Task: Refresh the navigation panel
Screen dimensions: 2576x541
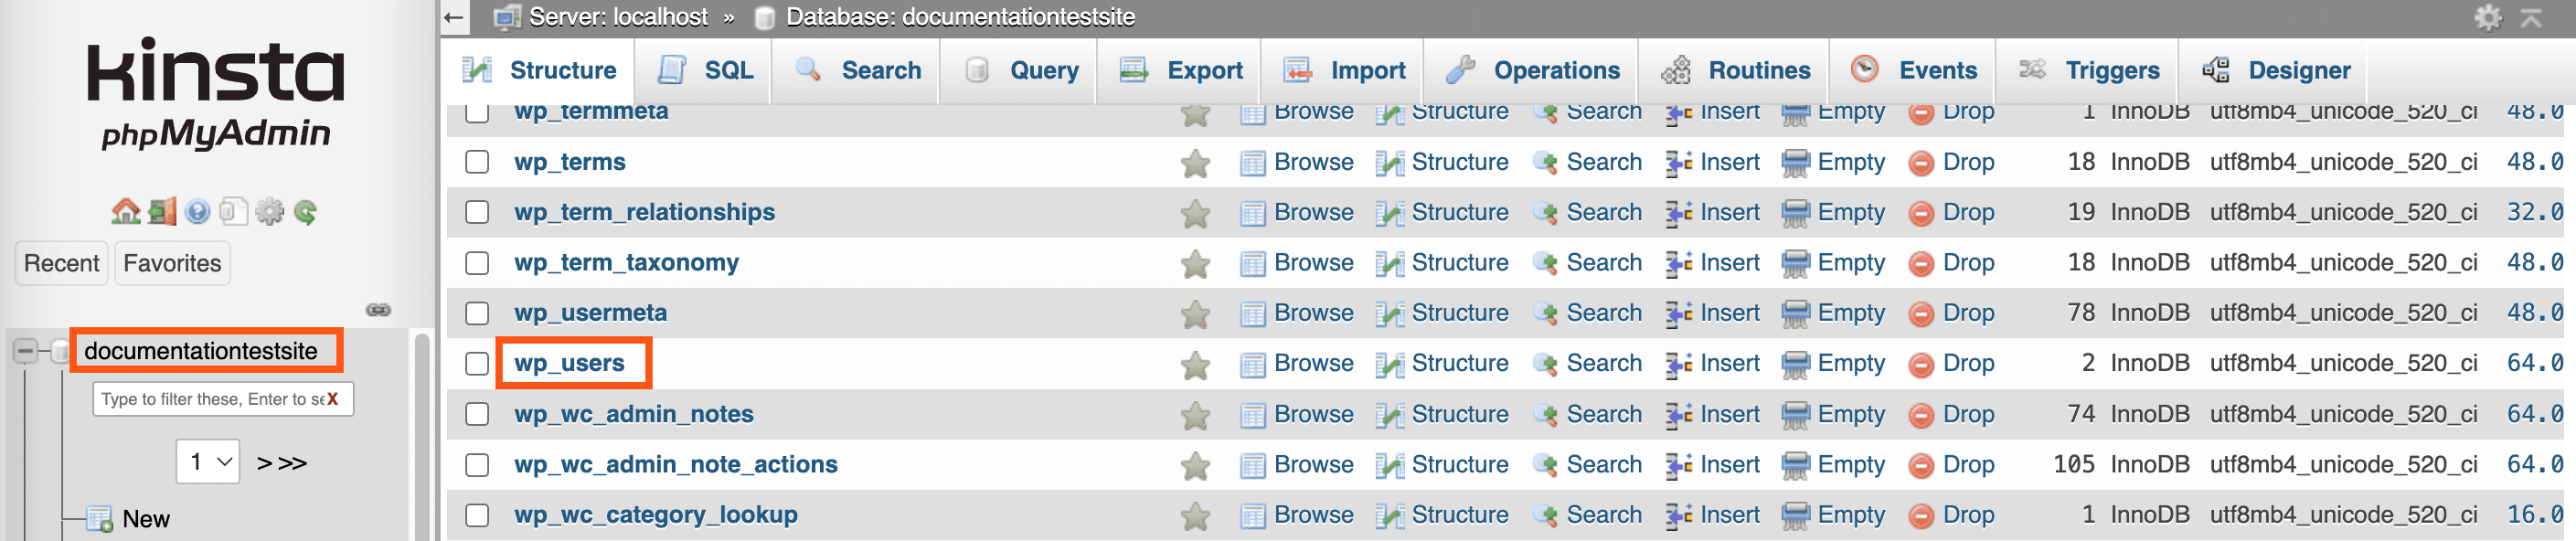Action: point(305,211)
